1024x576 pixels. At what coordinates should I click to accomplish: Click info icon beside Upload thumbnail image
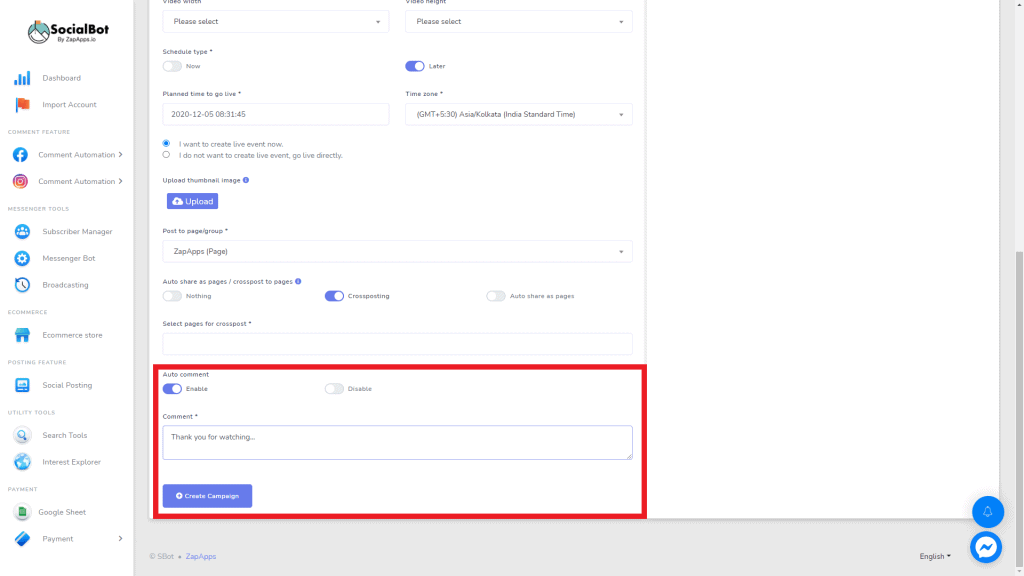(246, 180)
